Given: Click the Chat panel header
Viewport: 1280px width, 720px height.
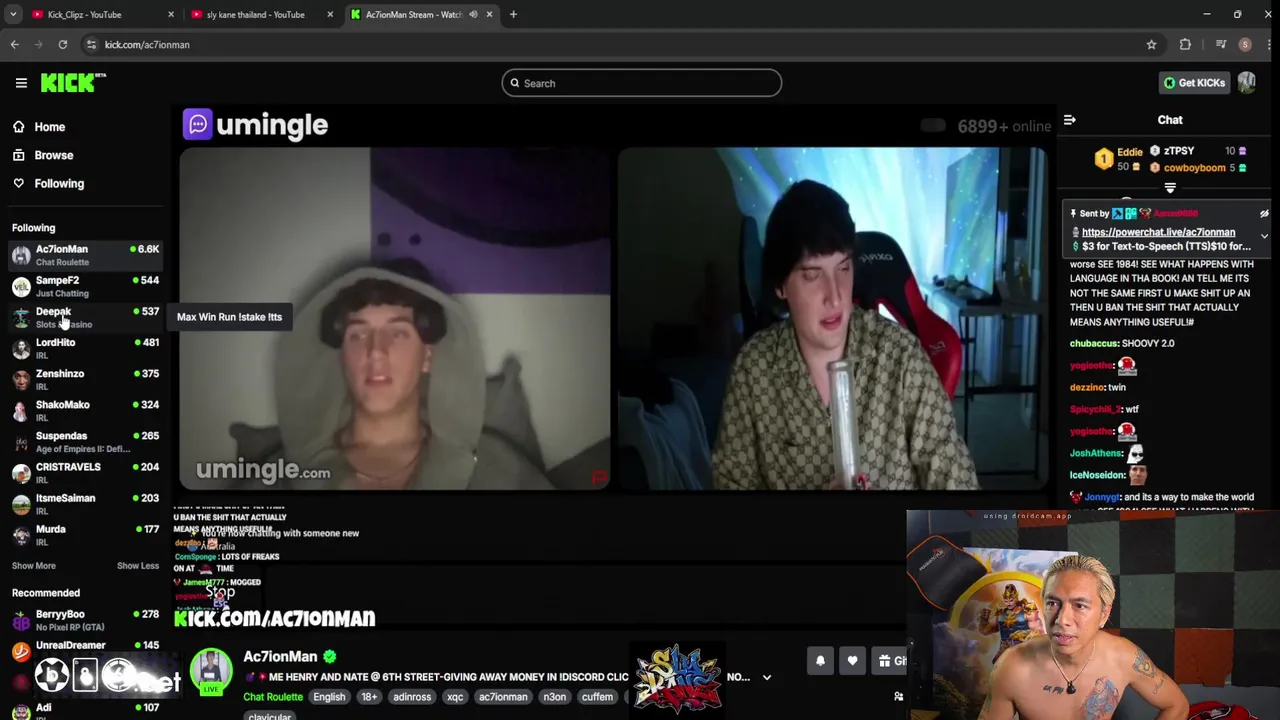Looking at the screenshot, I should click(1170, 120).
